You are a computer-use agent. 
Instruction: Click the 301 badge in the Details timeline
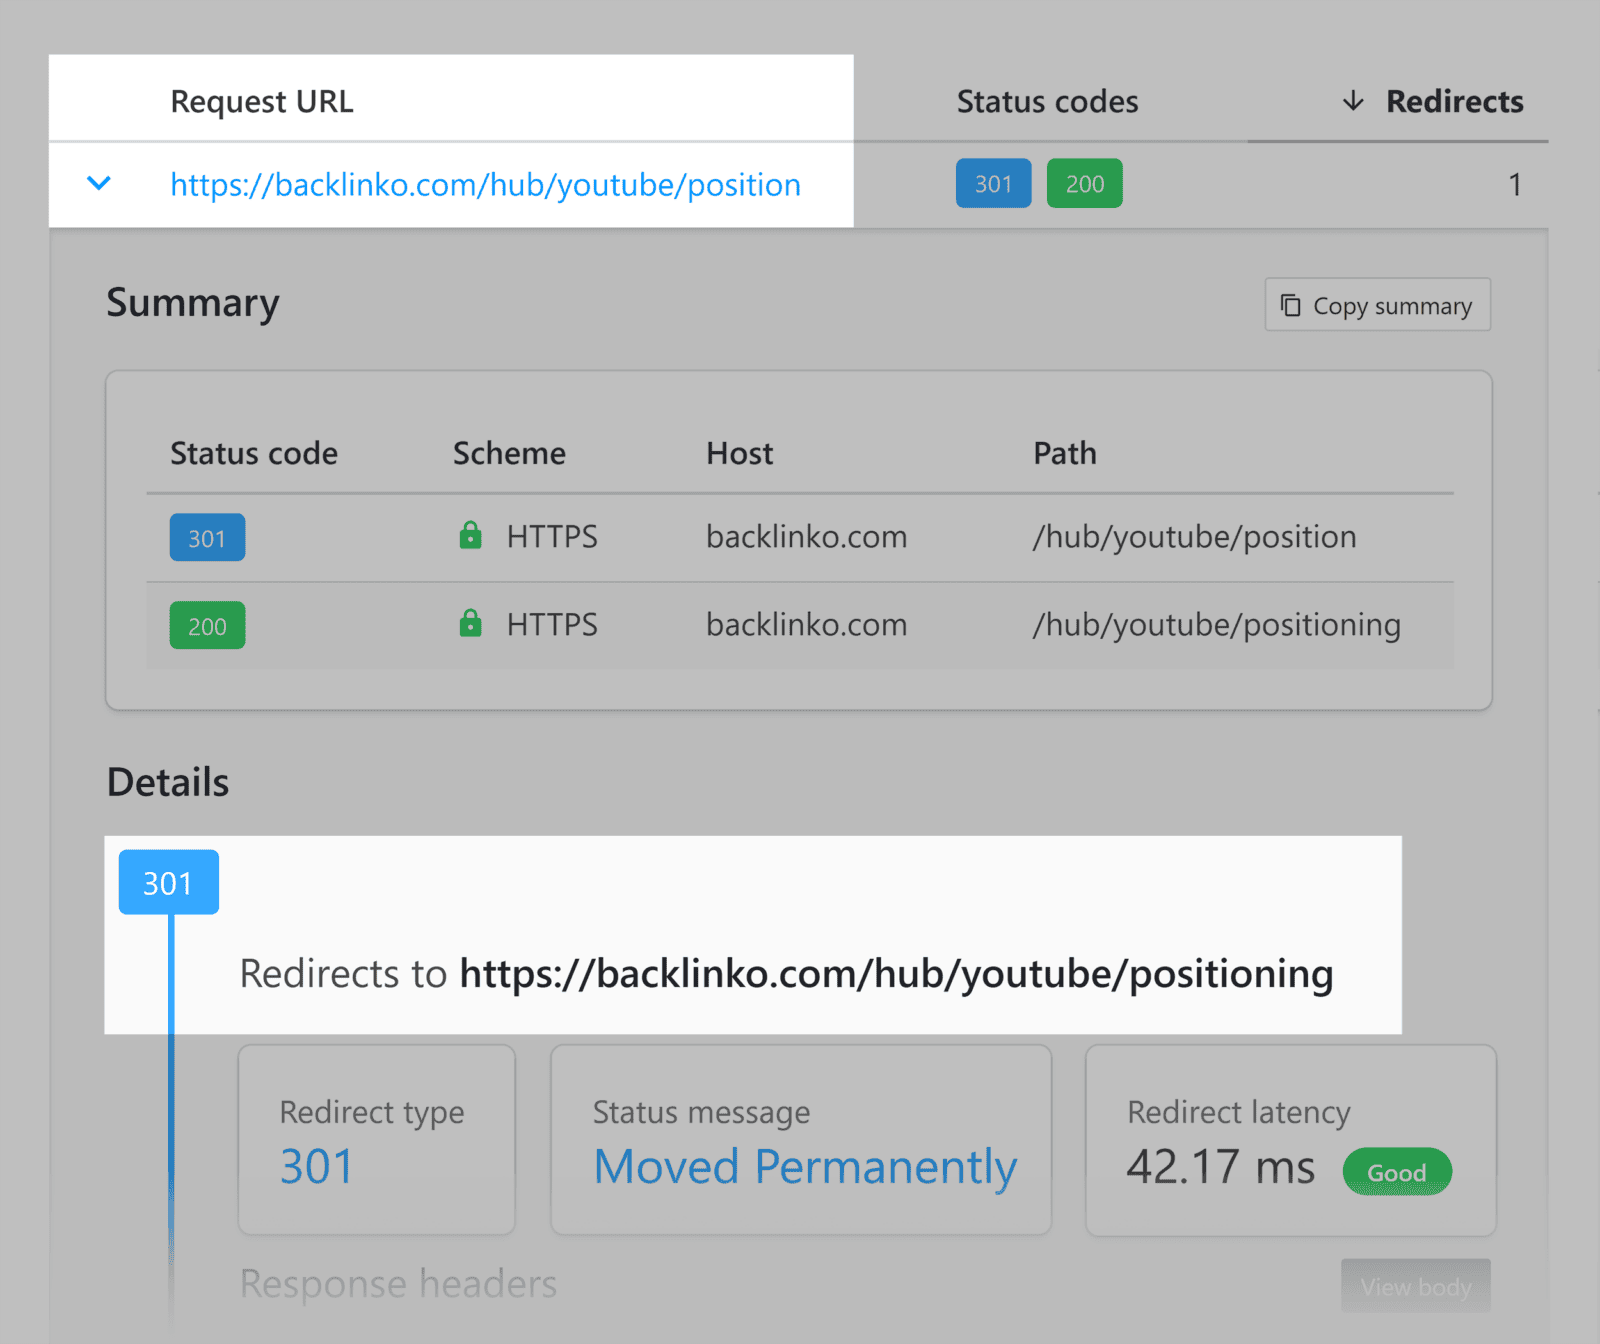tap(168, 881)
